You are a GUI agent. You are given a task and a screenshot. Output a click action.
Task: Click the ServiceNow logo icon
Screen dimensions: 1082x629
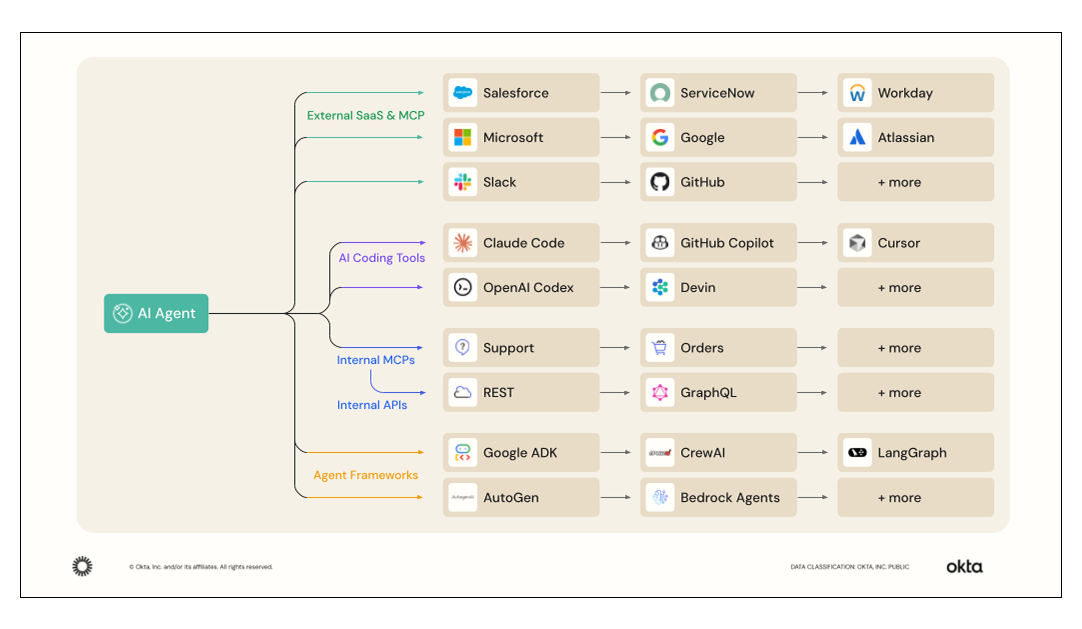tap(660, 92)
